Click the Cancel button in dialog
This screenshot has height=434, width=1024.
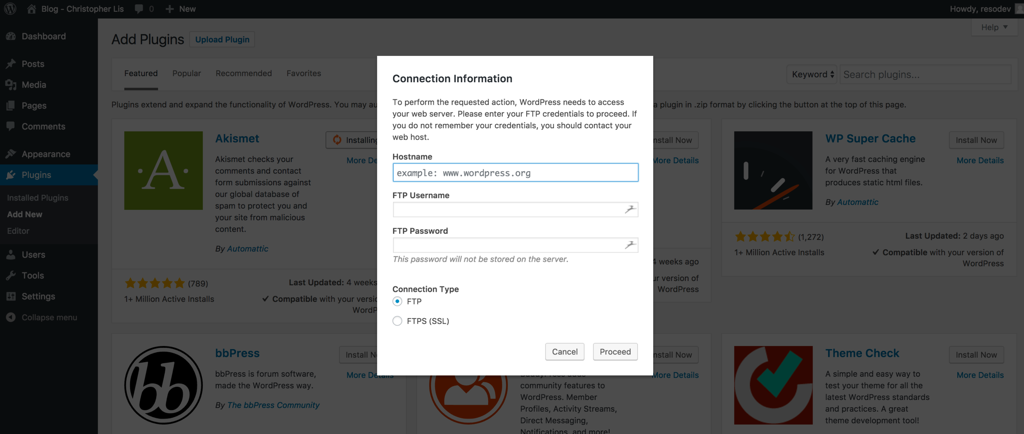coord(564,352)
